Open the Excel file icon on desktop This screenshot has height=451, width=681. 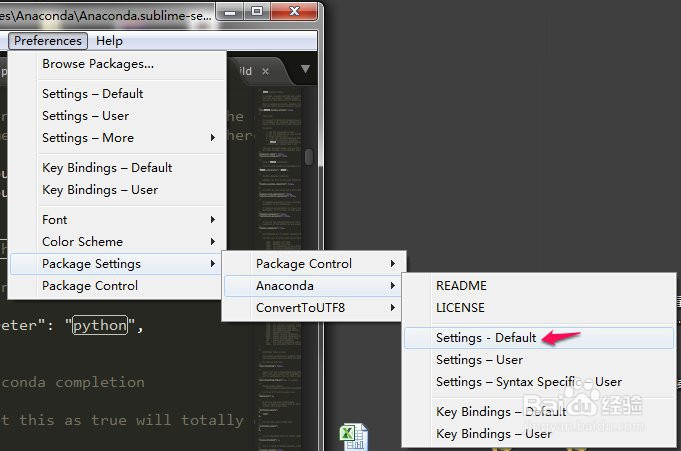[x=354, y=437]
